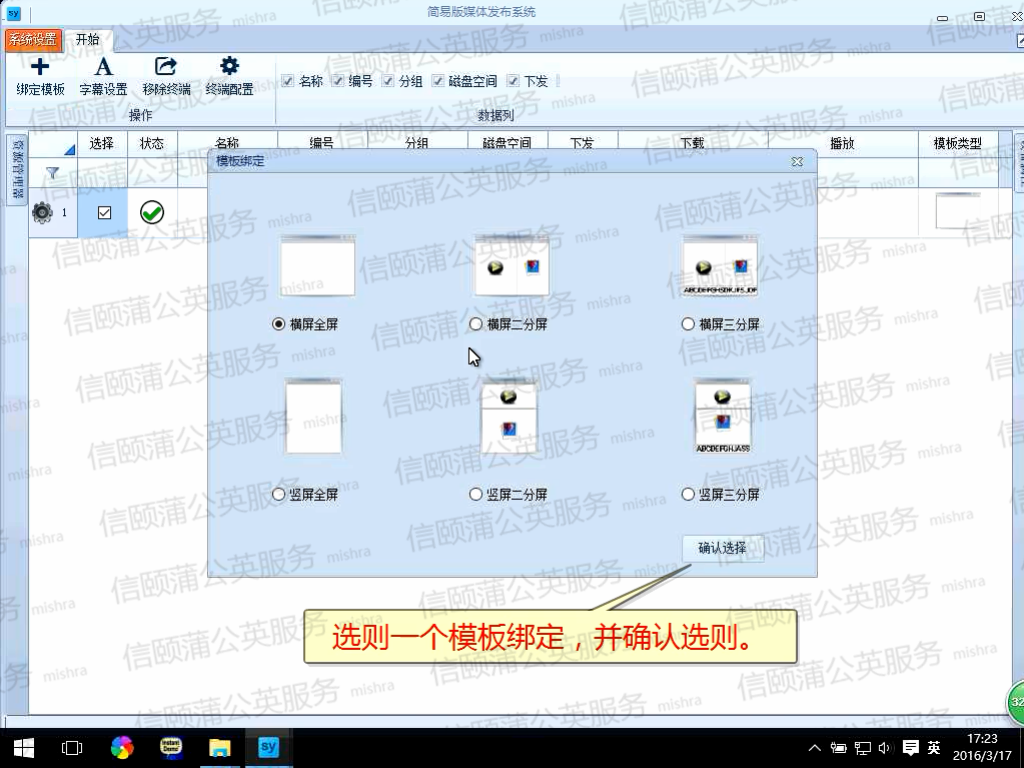Click the 绑定模板 plus icon
1024x768 pixels.
pos(40,67)
